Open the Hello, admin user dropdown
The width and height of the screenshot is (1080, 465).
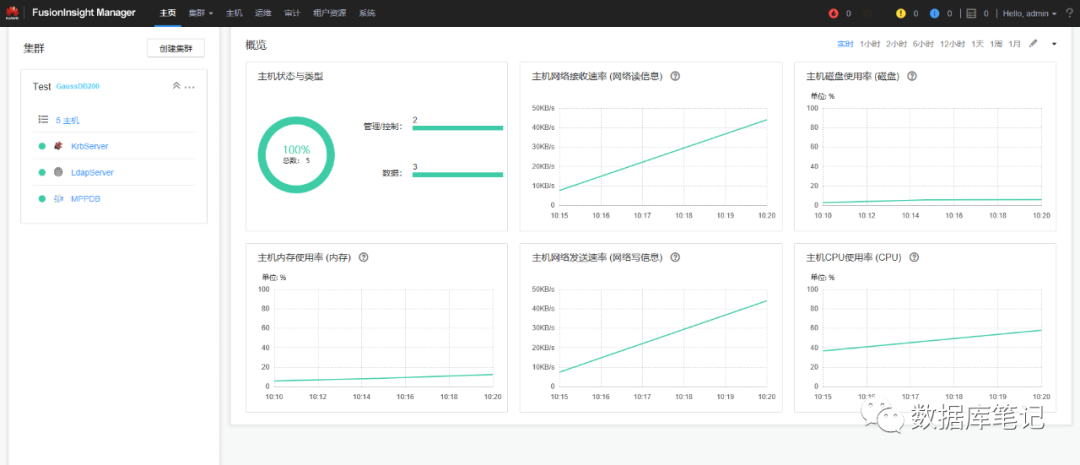coord(1027,13)
